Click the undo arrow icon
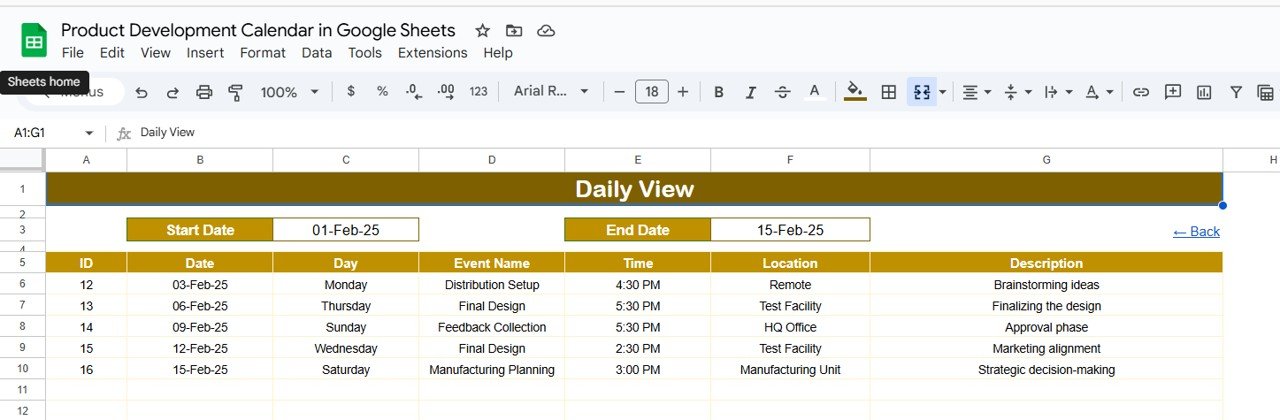Screen dimensions: 1280x420 pyautogui.click(x=141, y=92)
